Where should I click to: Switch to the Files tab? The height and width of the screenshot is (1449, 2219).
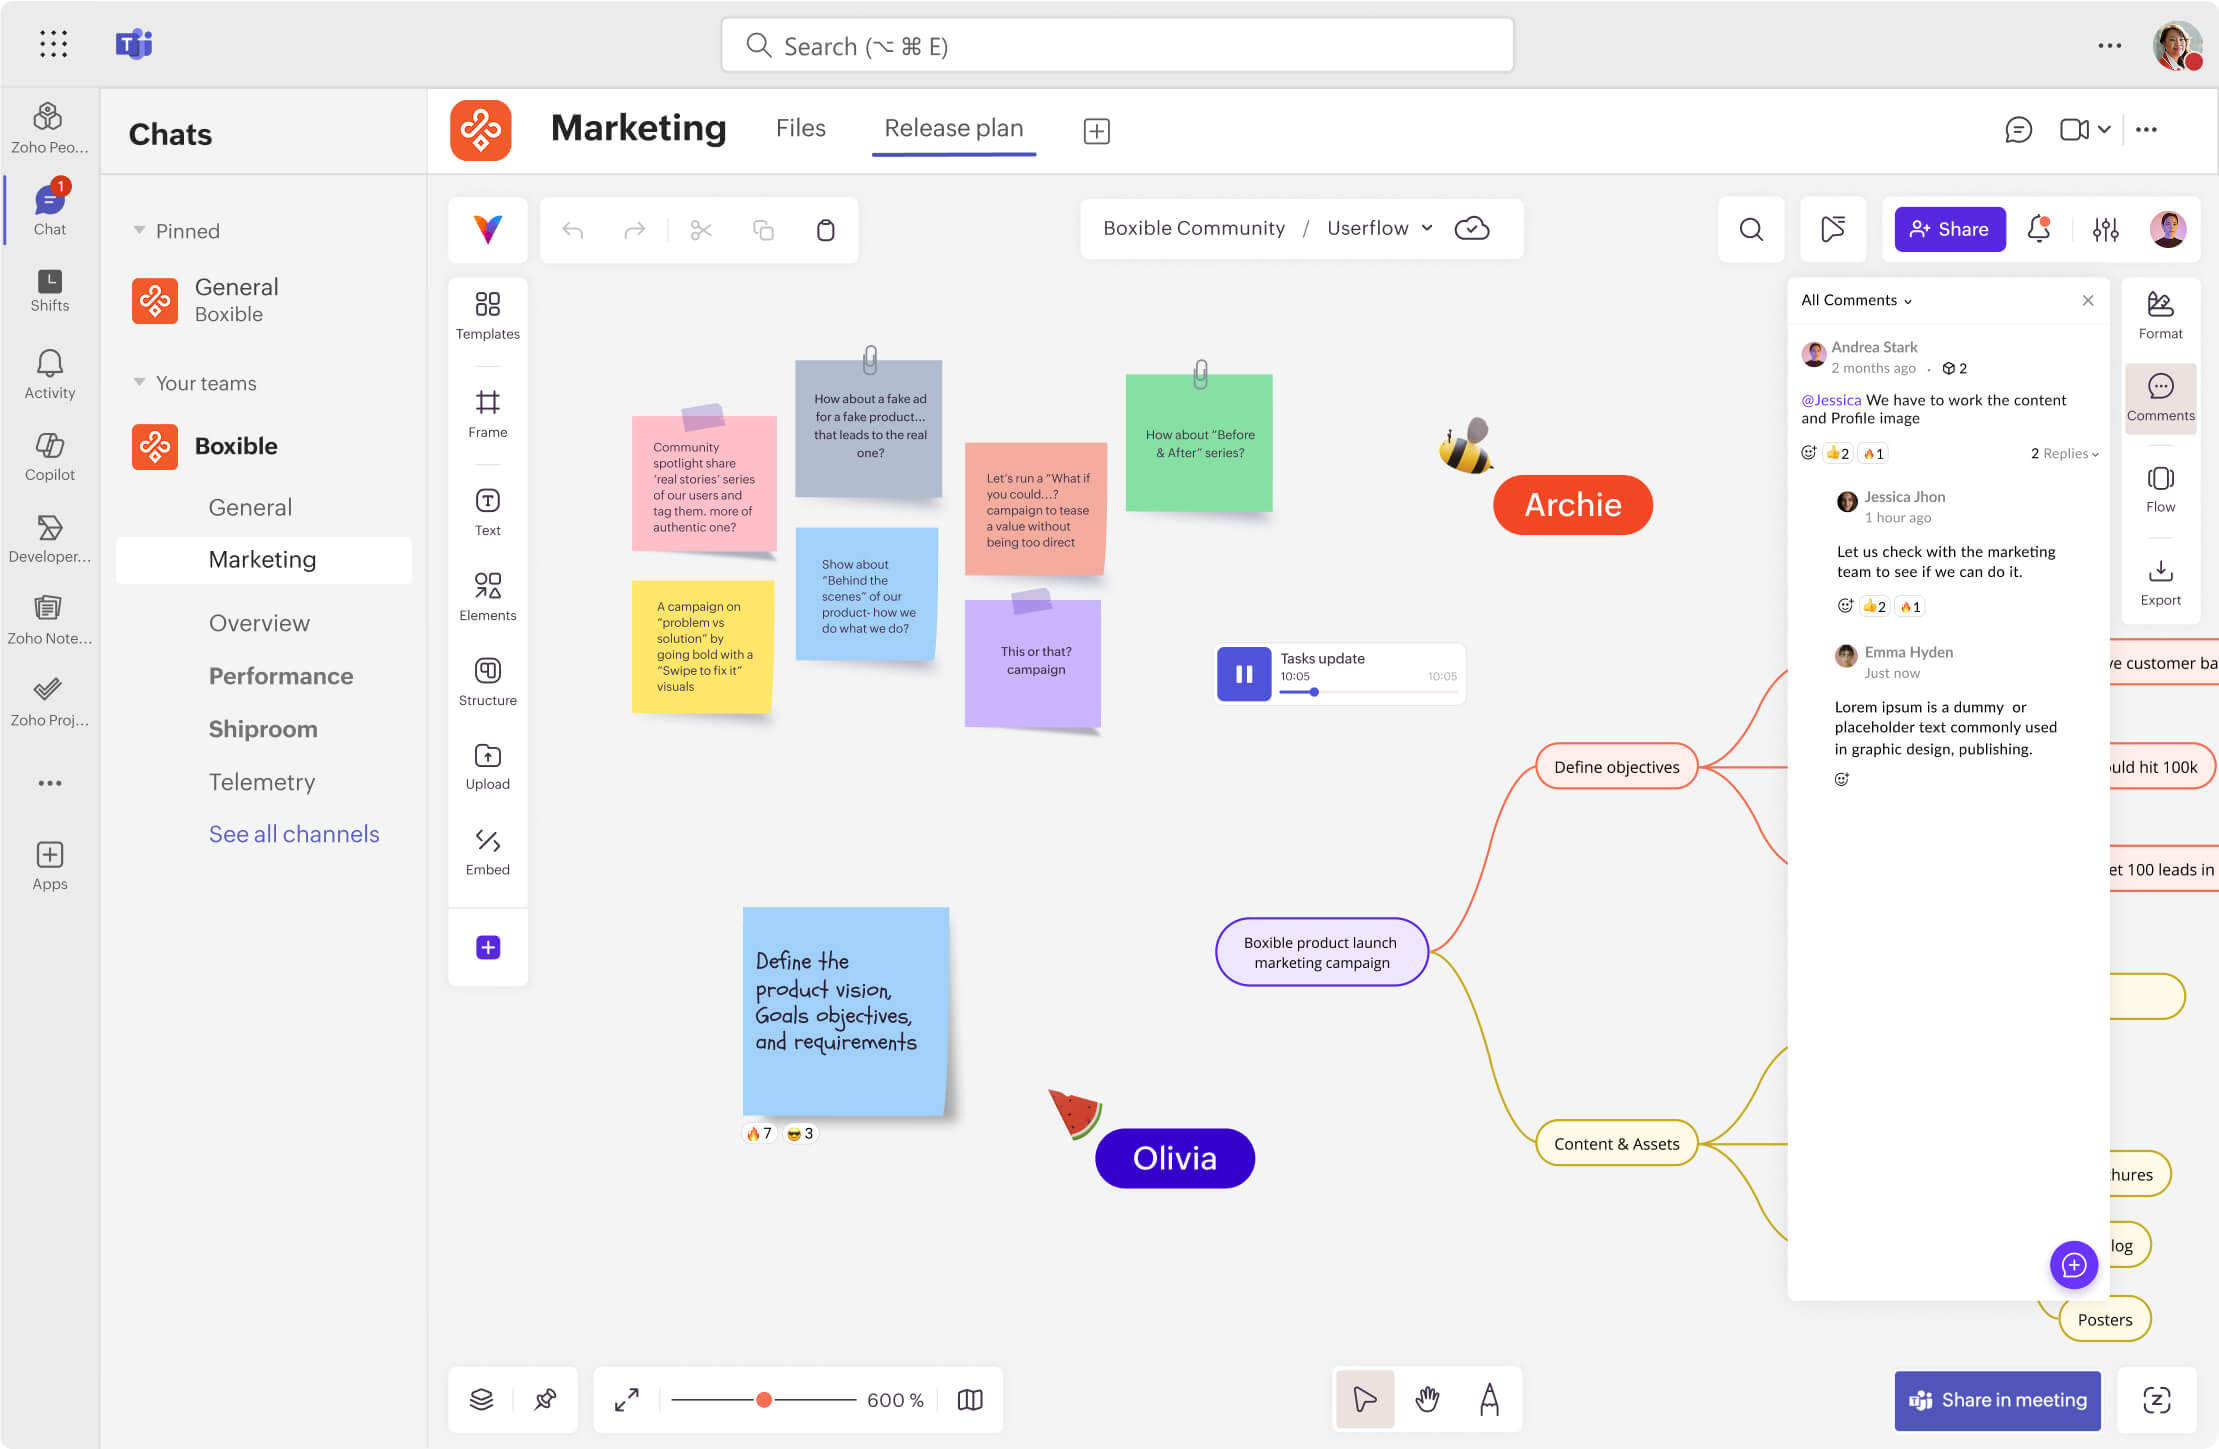(x=800, y=128)
